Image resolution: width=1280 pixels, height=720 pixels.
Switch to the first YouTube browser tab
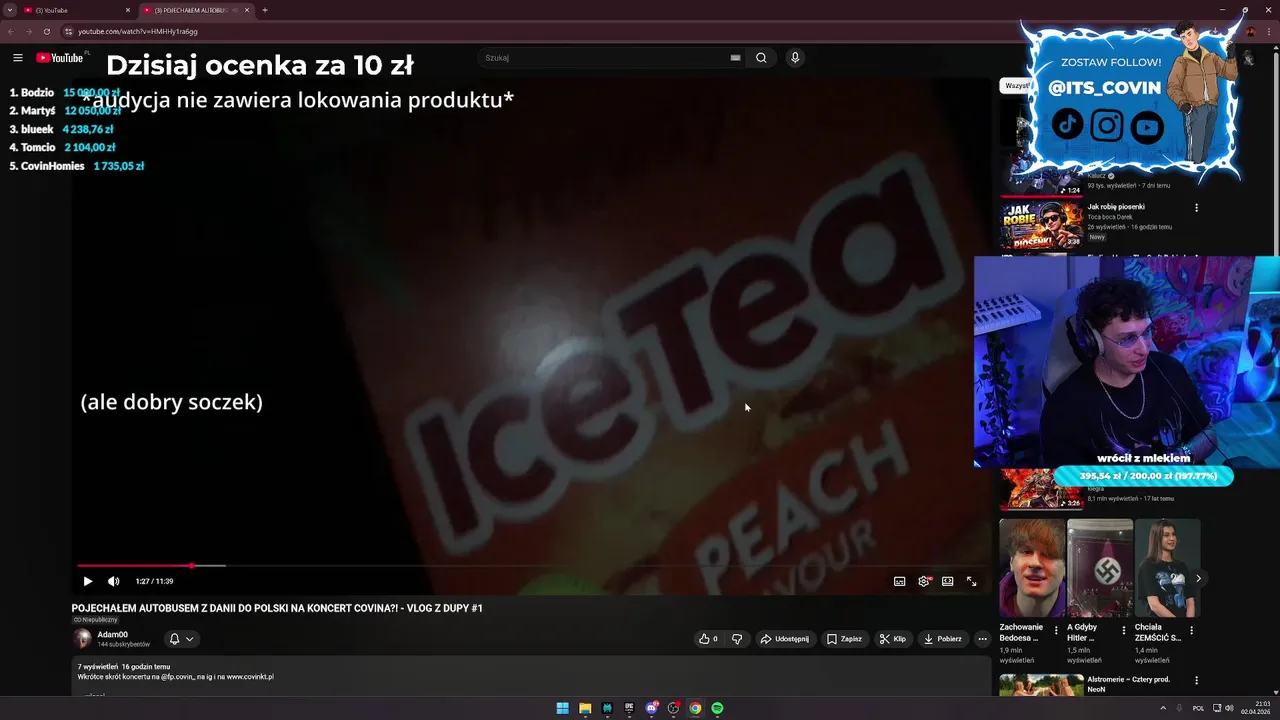[x=75, y=10]
